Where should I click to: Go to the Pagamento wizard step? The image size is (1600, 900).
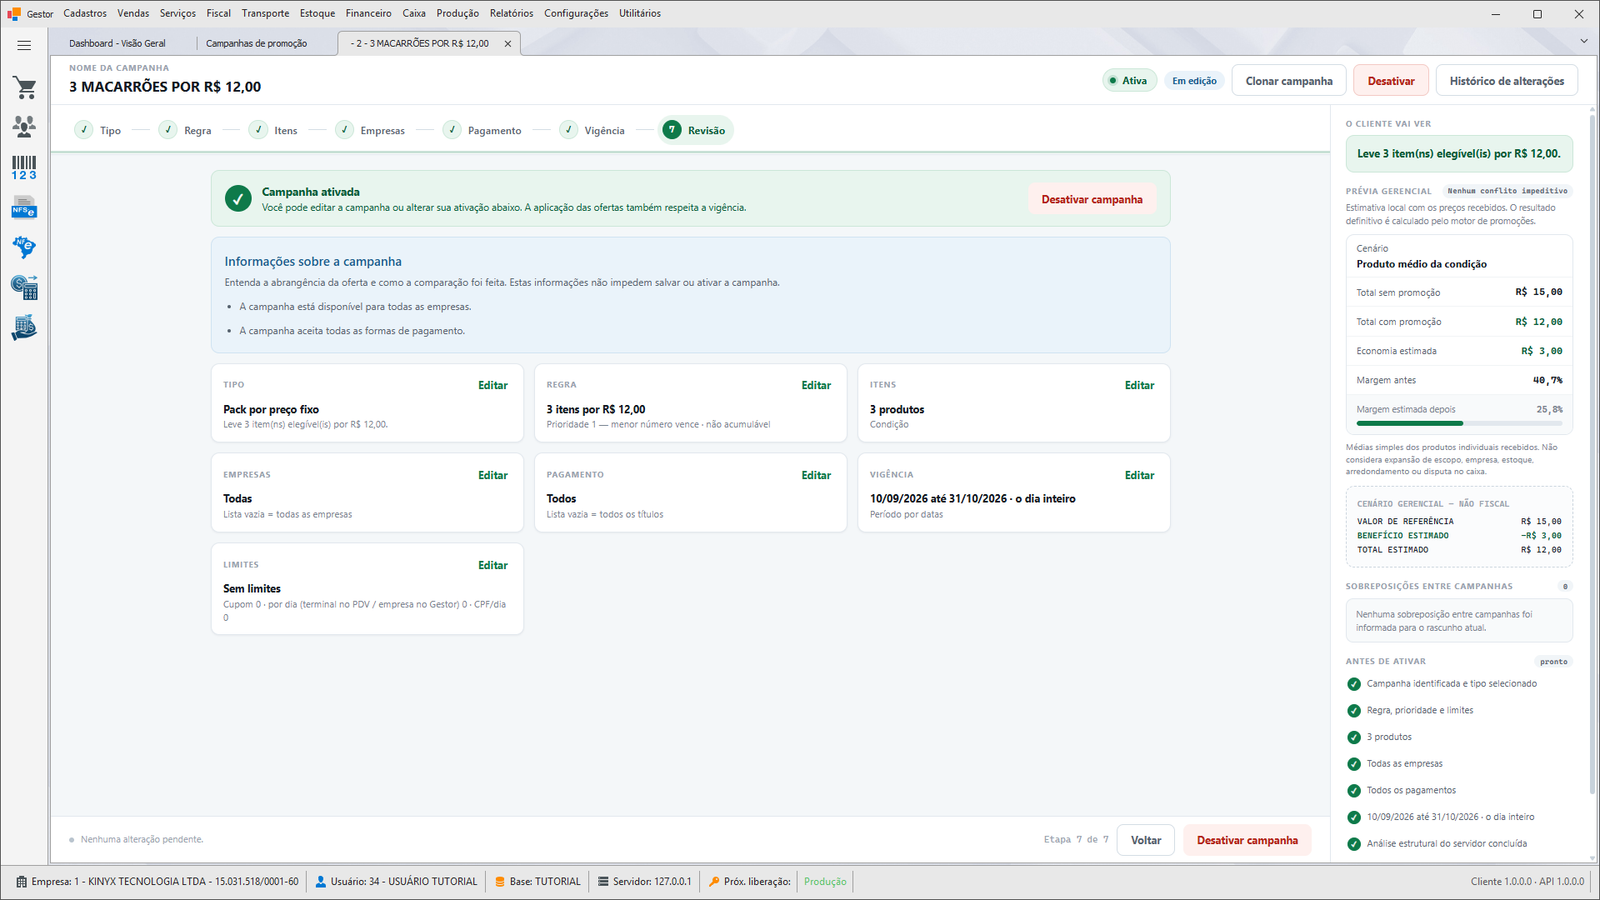click(483, 130)
